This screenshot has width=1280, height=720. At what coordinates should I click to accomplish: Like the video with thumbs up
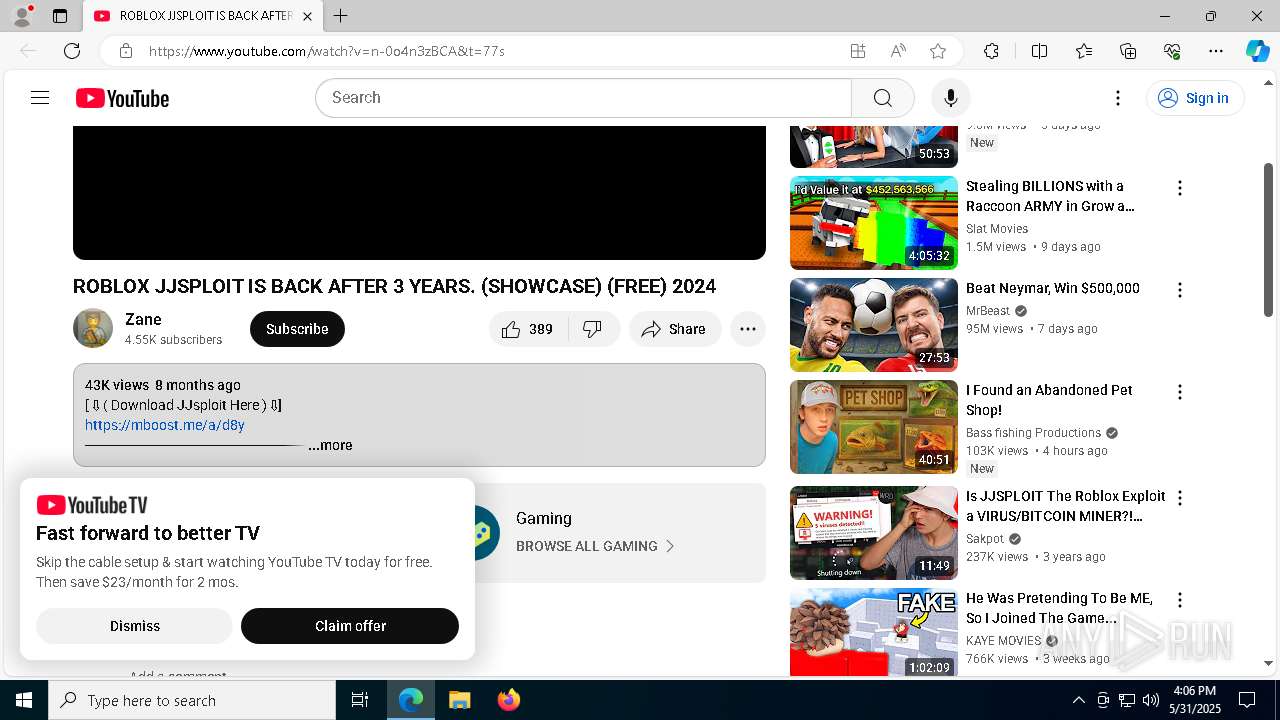528,329
